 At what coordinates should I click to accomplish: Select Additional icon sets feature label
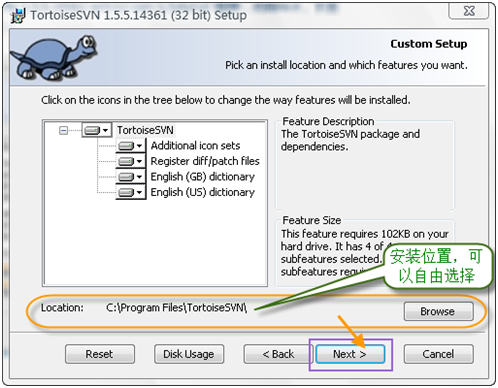click(x=195, y=146)
